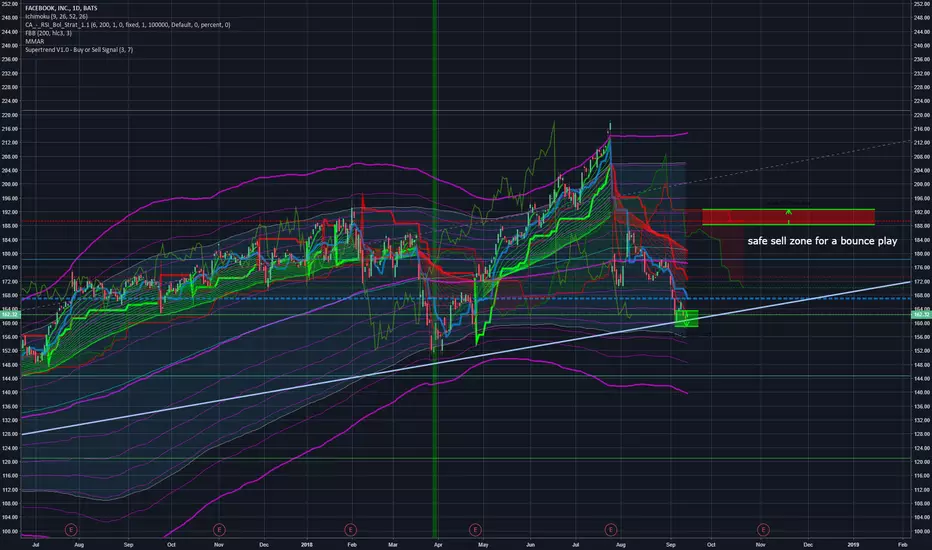Click the May label on the time axis
The height and width of the screenshot is (550, 932).
click(x=483, y=545)
